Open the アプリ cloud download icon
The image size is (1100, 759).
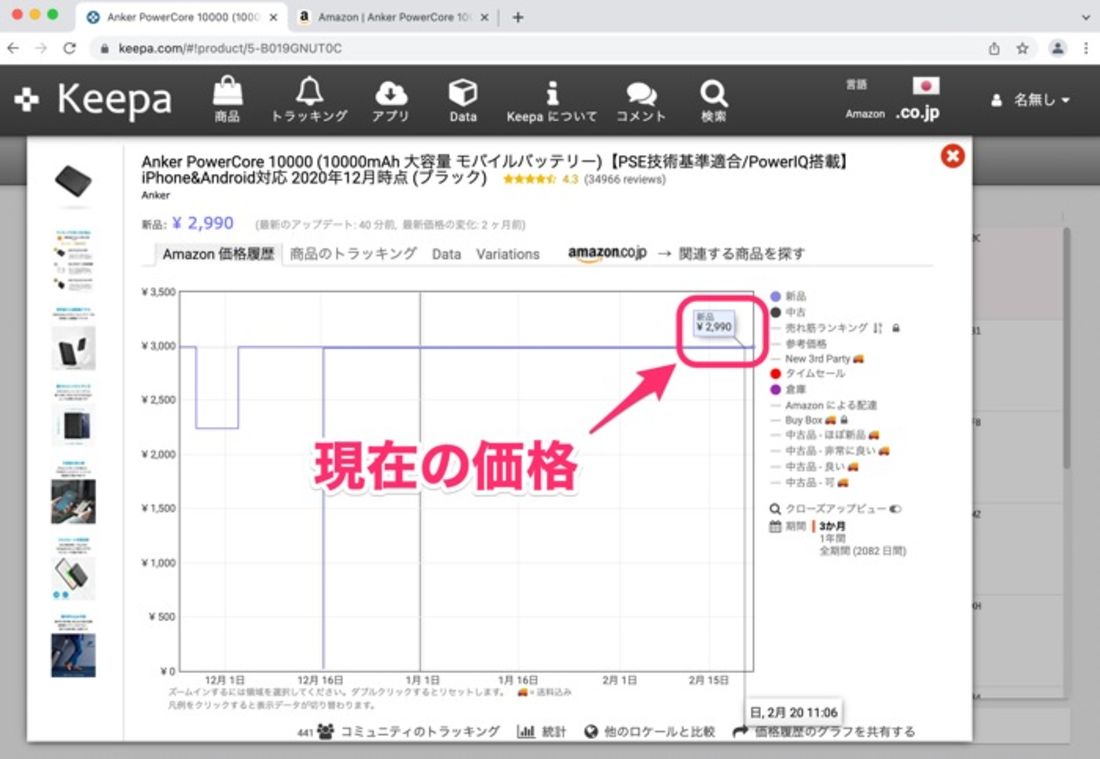point(391,100)
